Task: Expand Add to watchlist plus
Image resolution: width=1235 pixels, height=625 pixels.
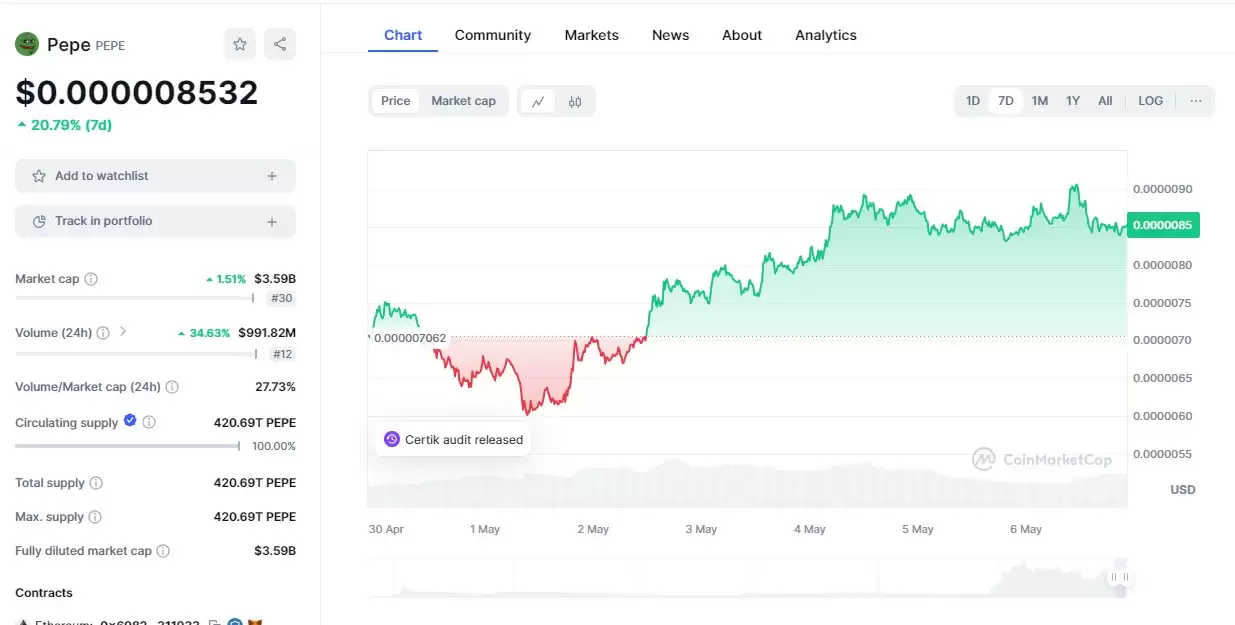Action: click(x=272, y=176)
